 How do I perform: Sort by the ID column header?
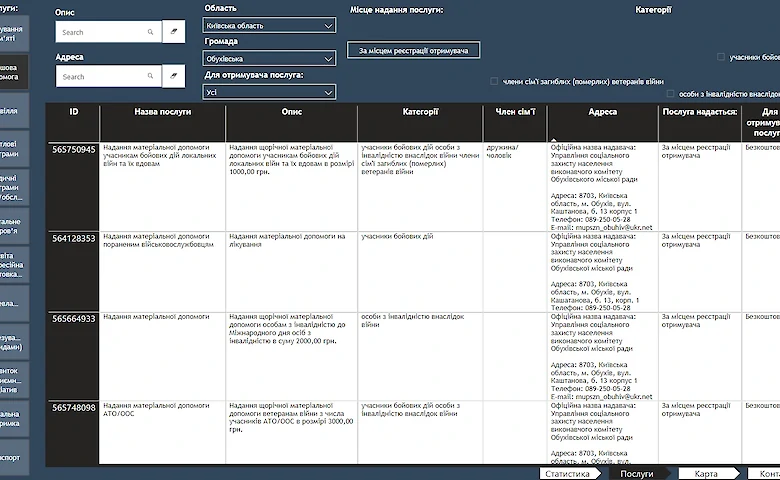74,112
